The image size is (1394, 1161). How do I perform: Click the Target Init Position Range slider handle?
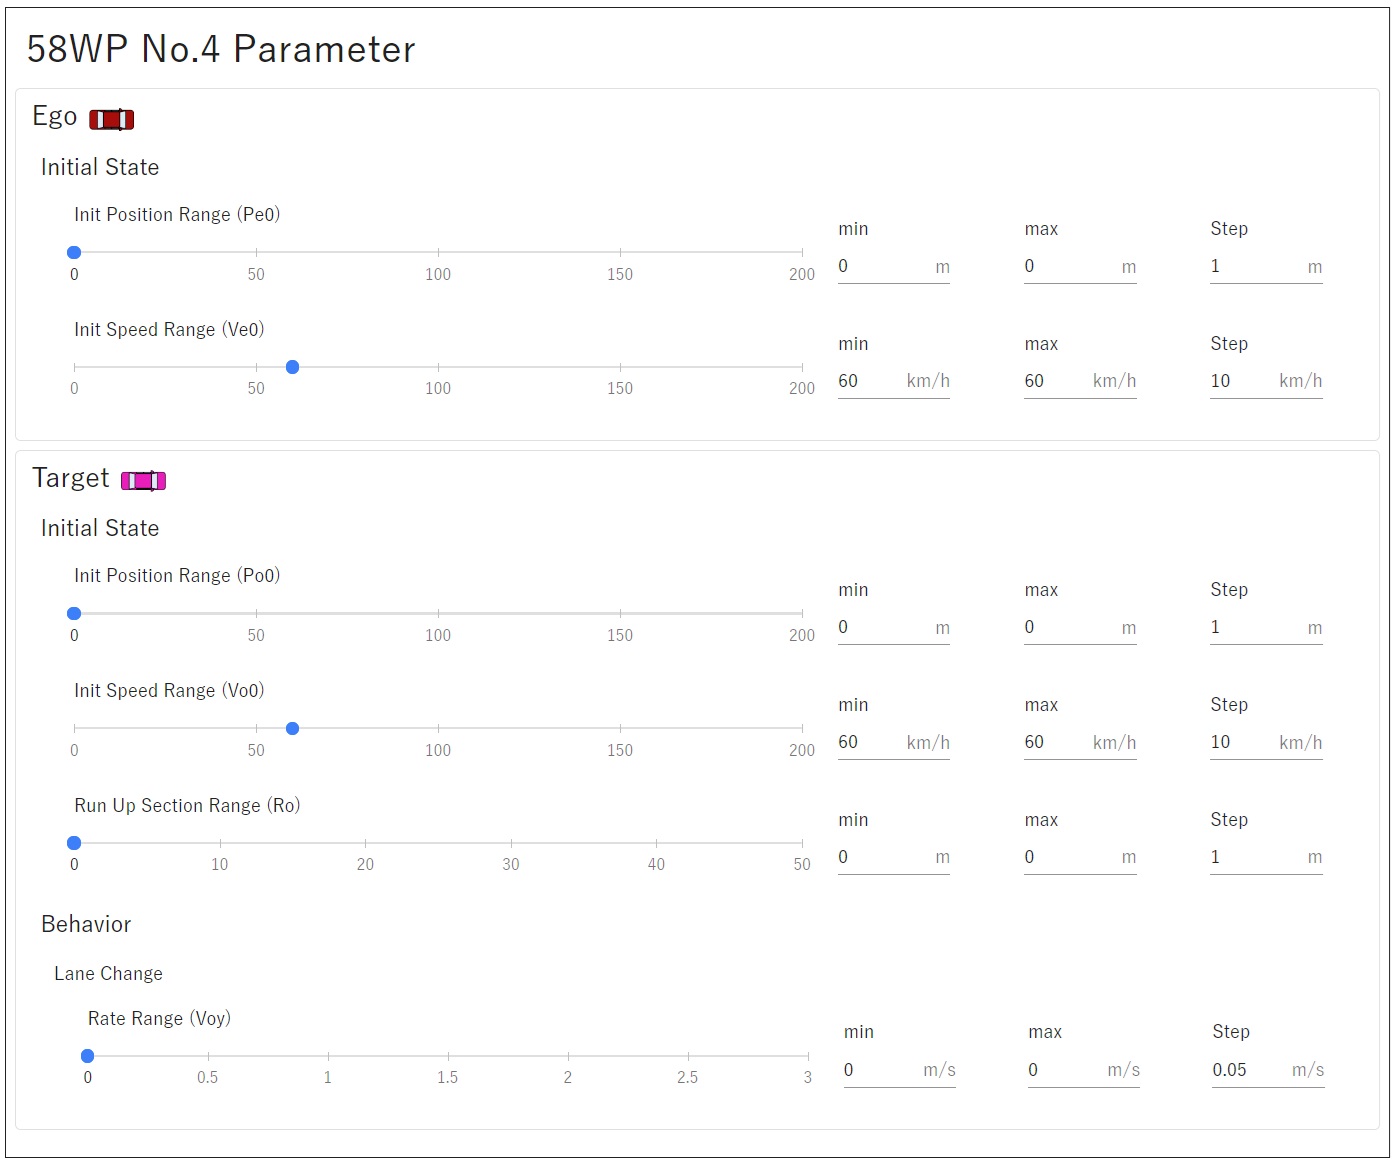(74, 614)
